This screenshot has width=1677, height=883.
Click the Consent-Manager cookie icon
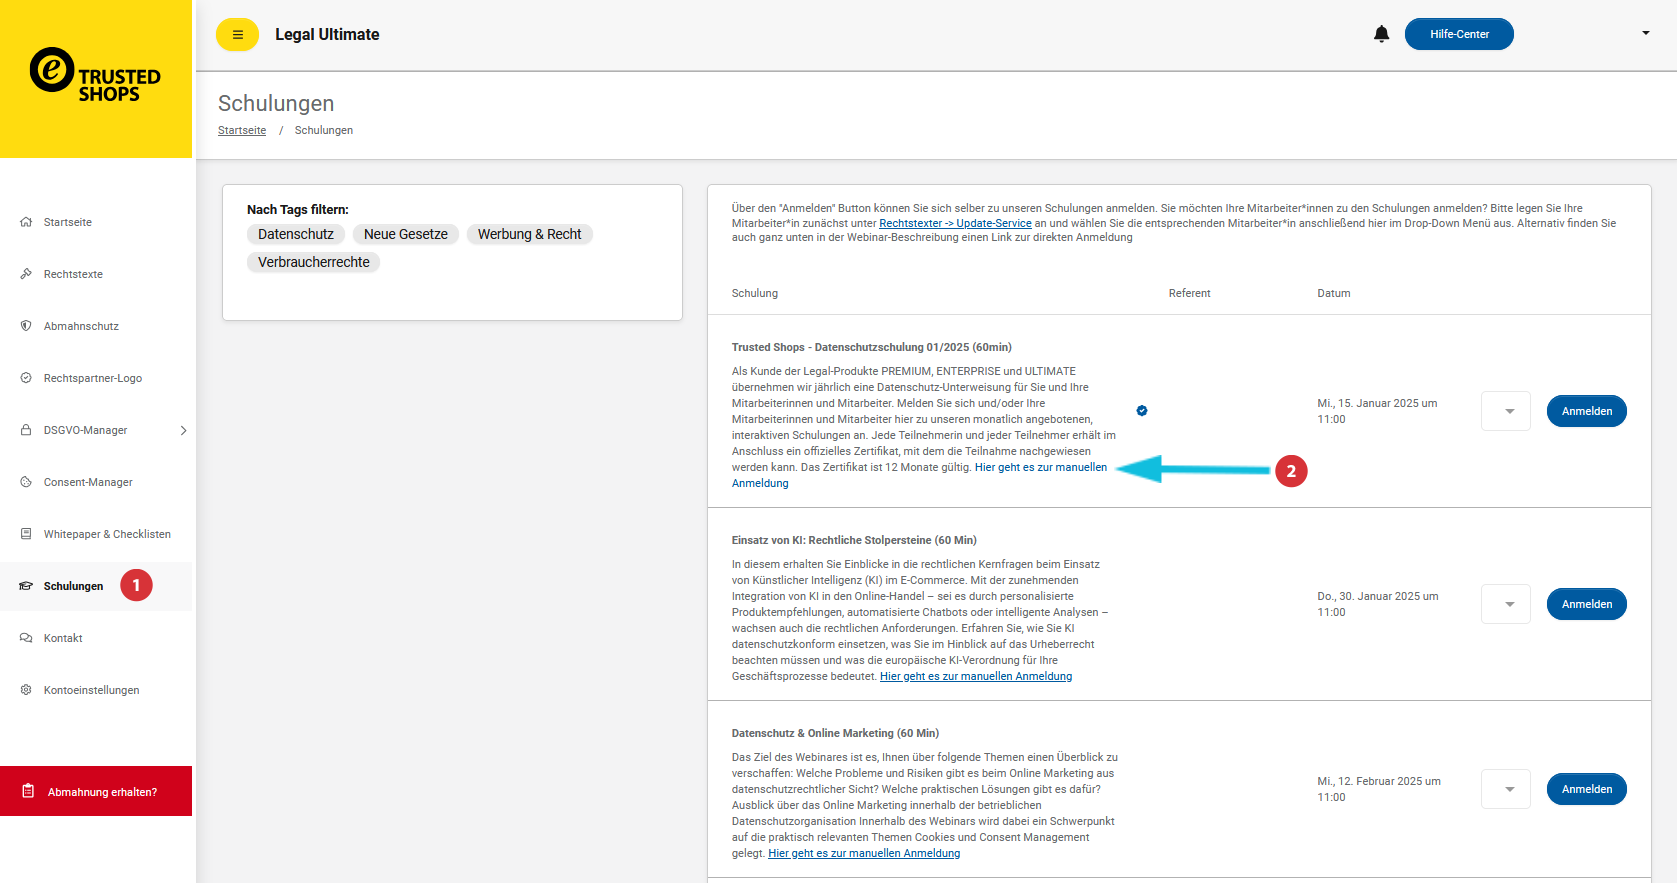point(26,482)
